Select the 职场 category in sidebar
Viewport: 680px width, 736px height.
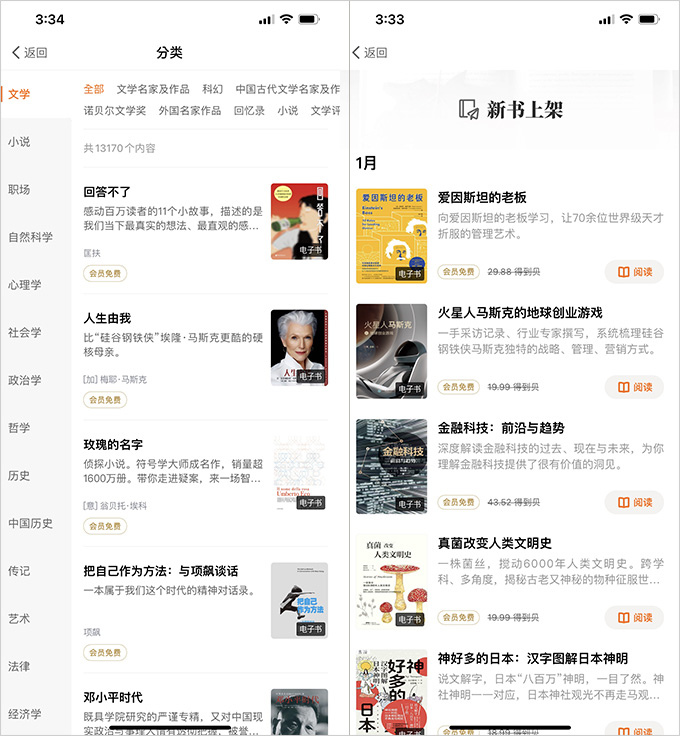point(19,190)
